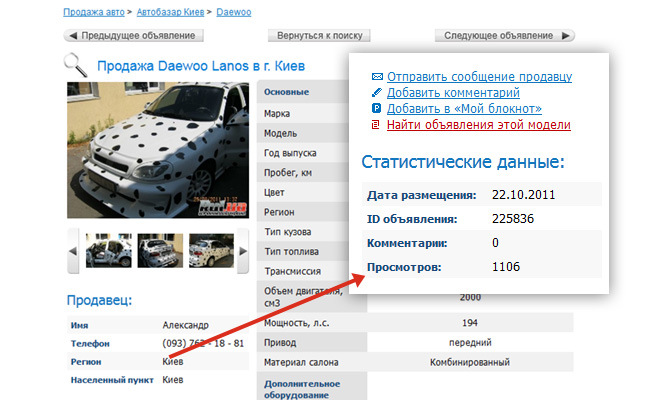Open Отправить сообщение продавцу link
This screenshot has width=660, height=400.
click(x=479, y=77)
